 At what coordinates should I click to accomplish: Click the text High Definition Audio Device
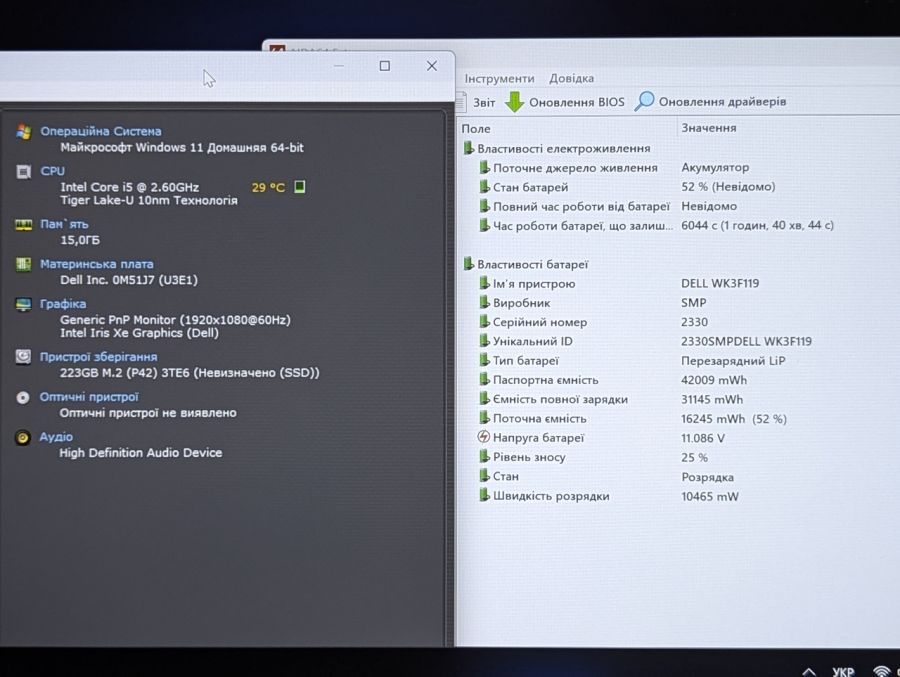click(141, 453)
